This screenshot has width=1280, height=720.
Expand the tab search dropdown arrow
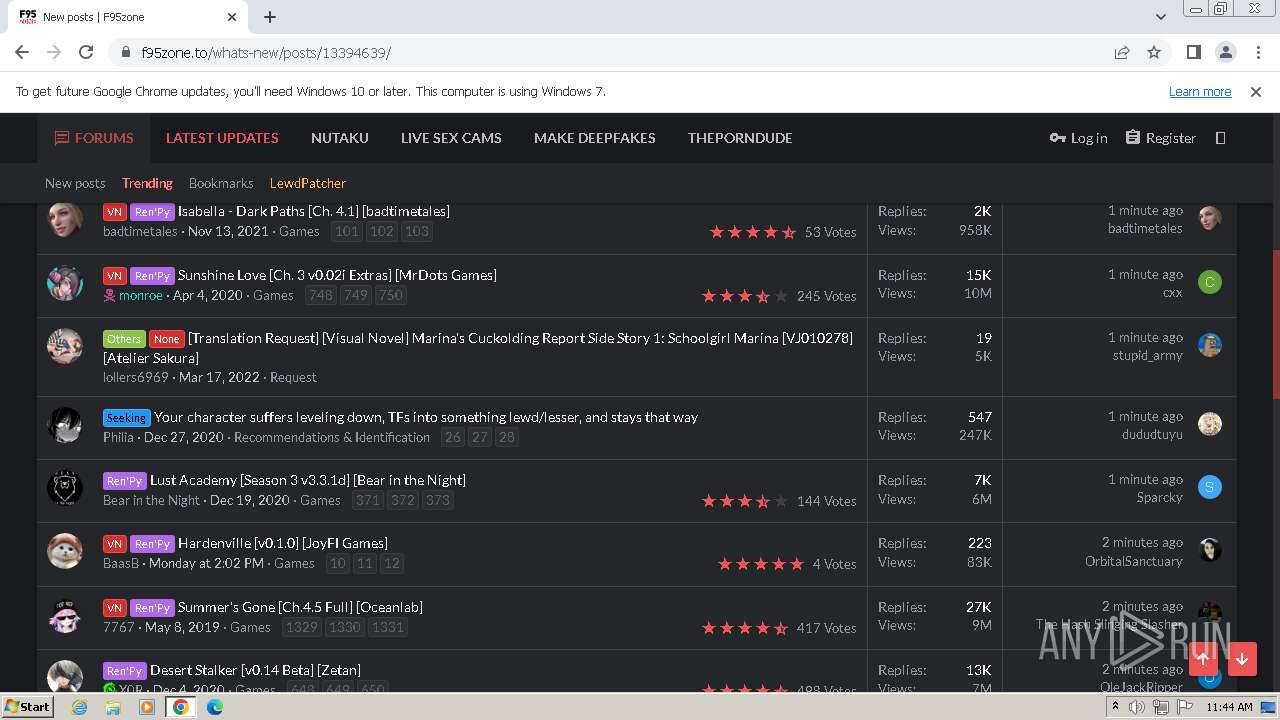1160,17
